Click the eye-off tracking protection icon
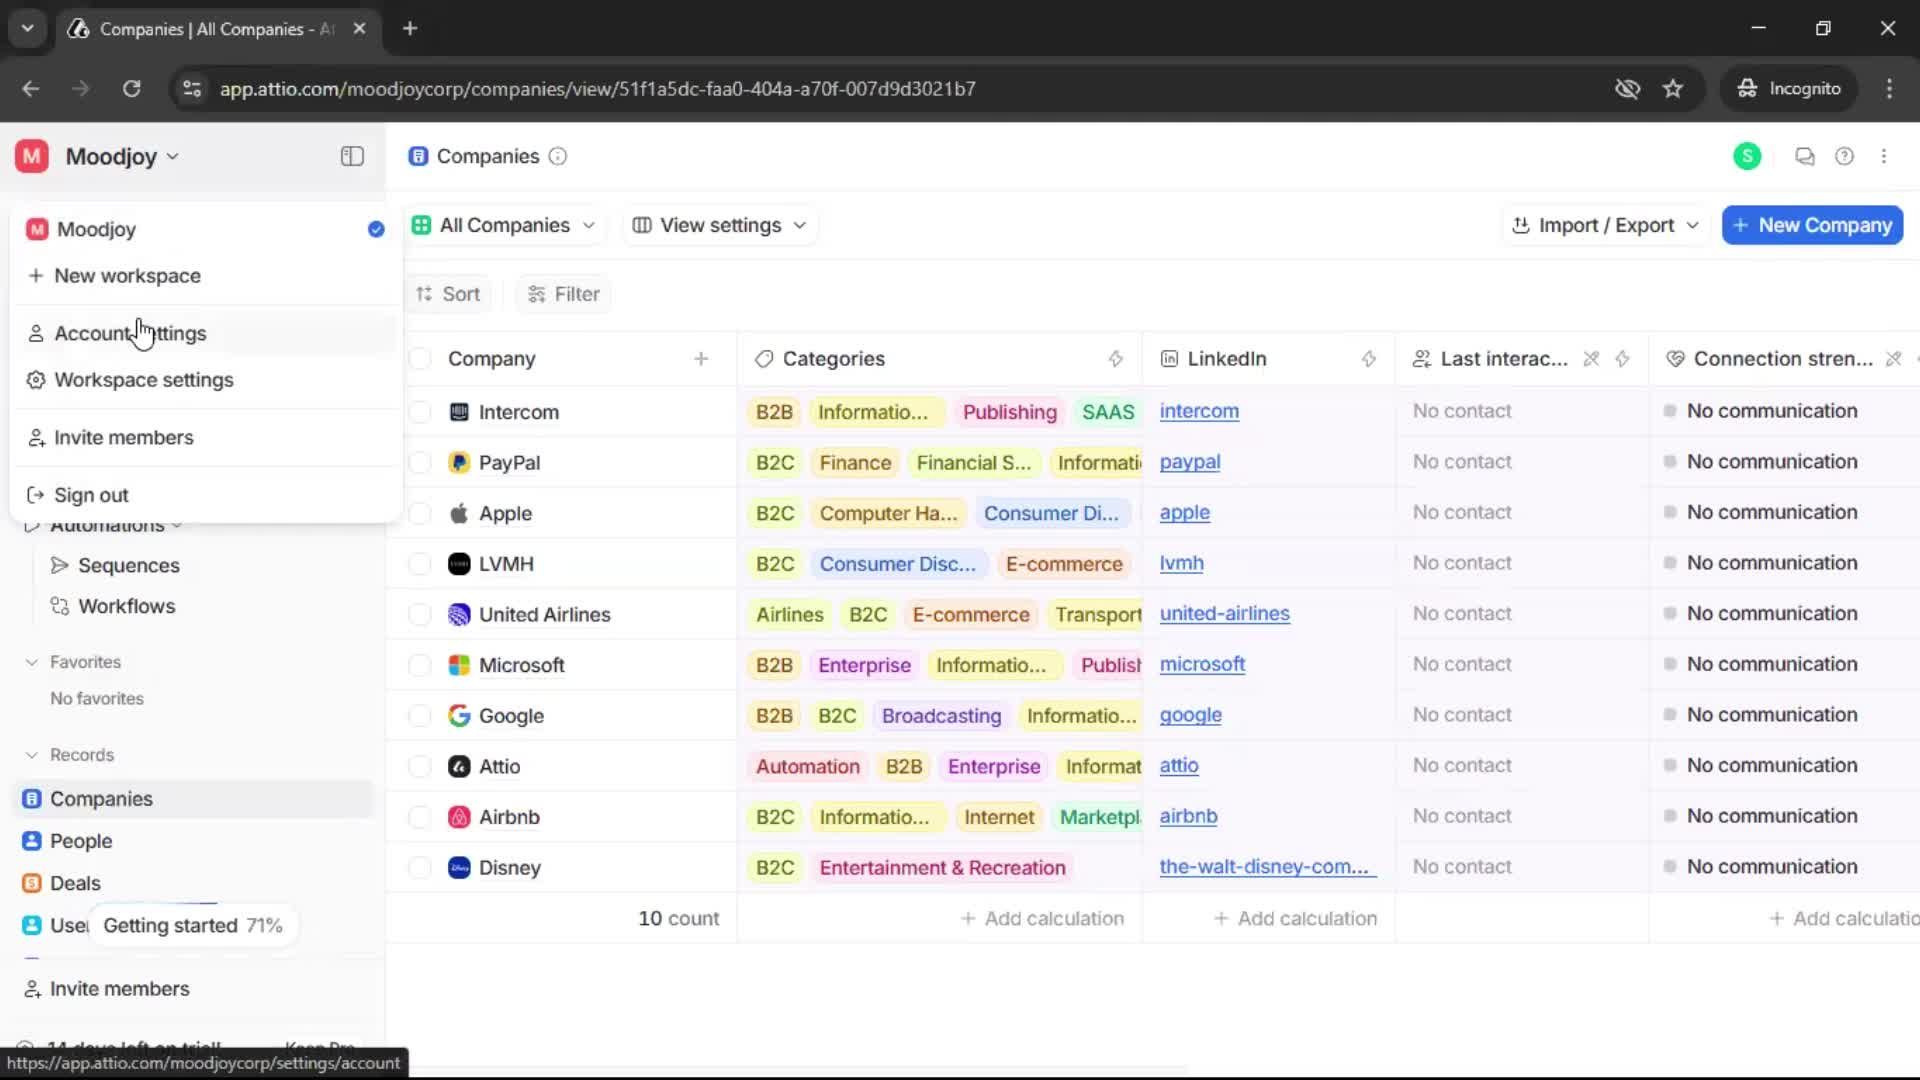The width and height of the screenshot is (1920, 1080). (x=1627, y=88)
